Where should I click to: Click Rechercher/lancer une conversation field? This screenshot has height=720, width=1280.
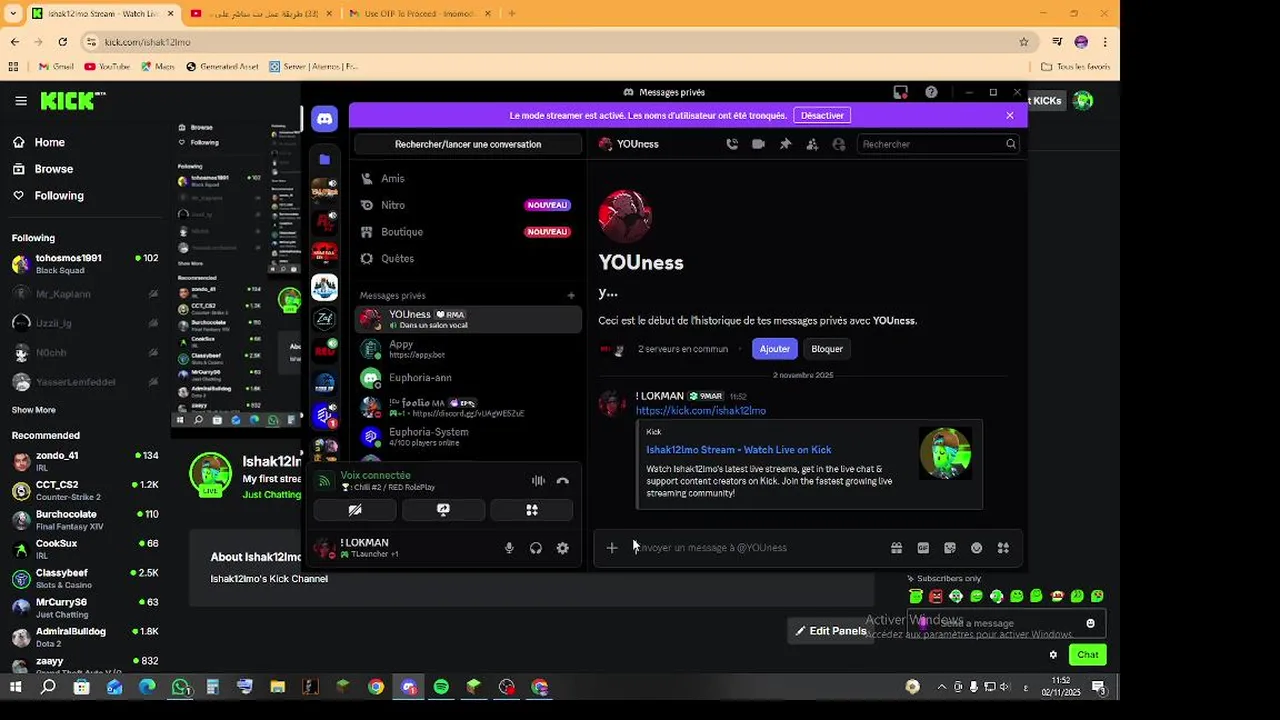468,144
